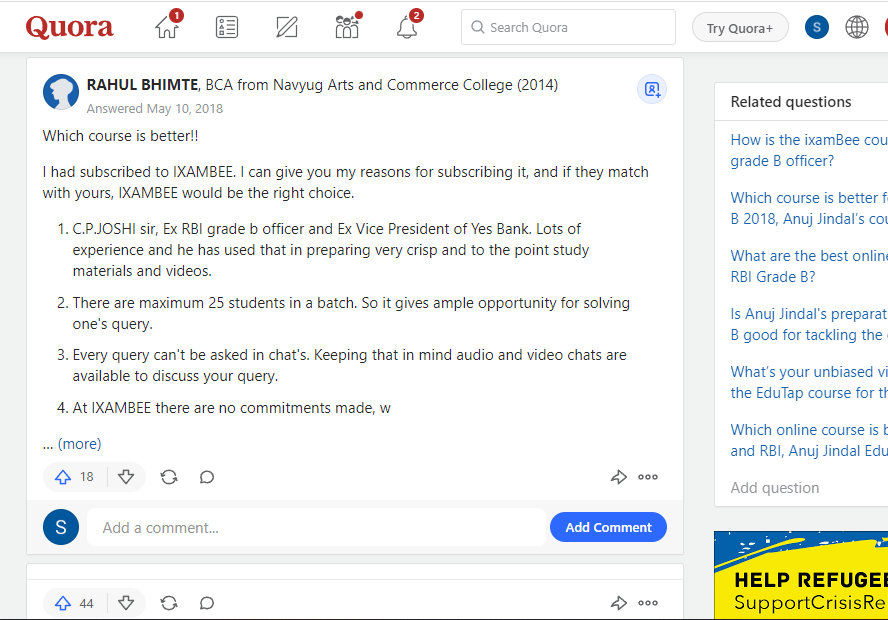888x620 pixels.
Task: Click Add question in related panel
Action: point(775,488)
